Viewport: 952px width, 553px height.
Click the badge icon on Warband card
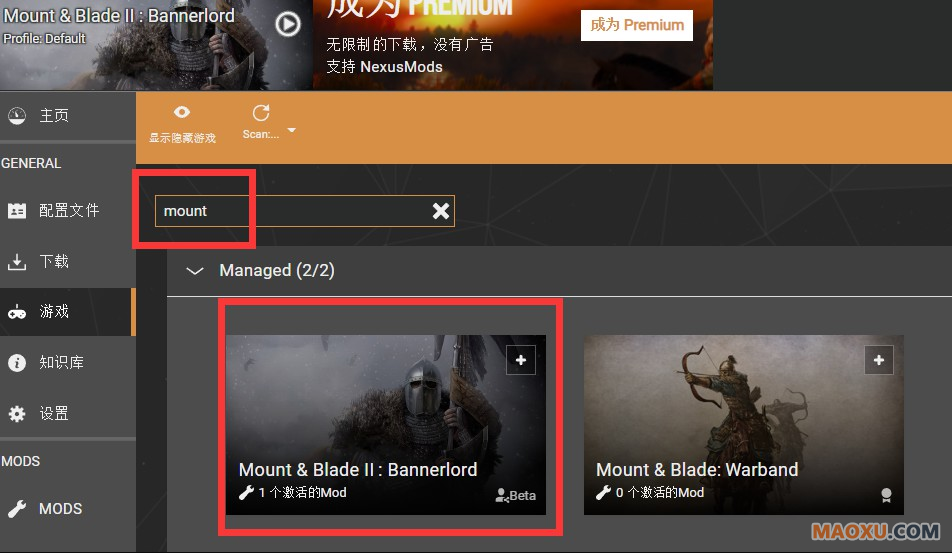point(886,495)
